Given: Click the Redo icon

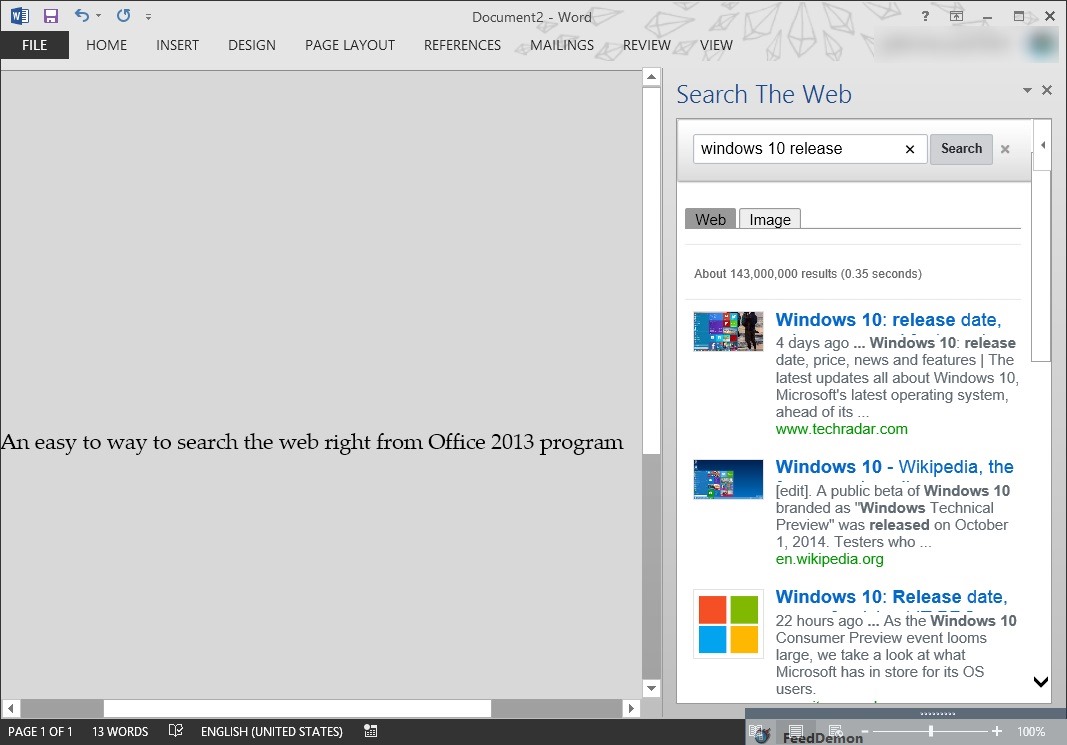Looking at the screenshot, I should click(124, 16).
